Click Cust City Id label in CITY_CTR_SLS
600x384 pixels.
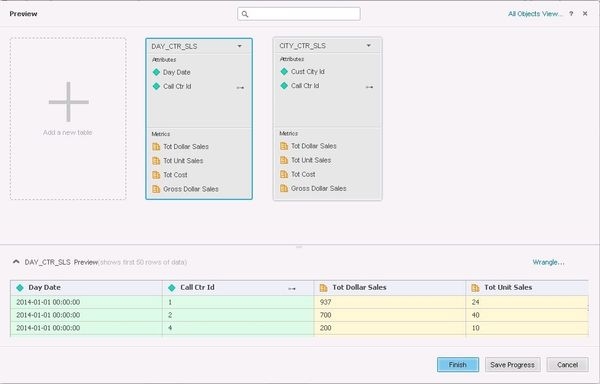pos(308,72)
